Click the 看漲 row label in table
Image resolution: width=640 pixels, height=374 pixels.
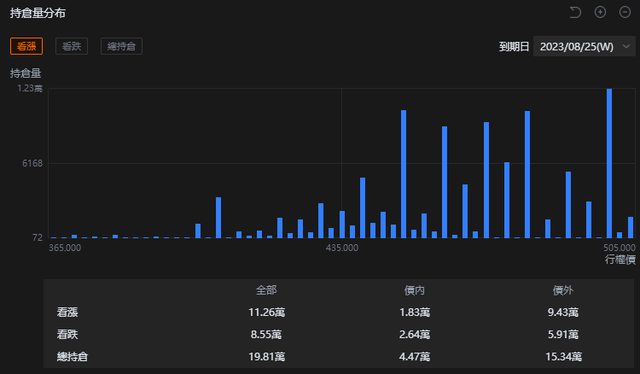(67, 312)
